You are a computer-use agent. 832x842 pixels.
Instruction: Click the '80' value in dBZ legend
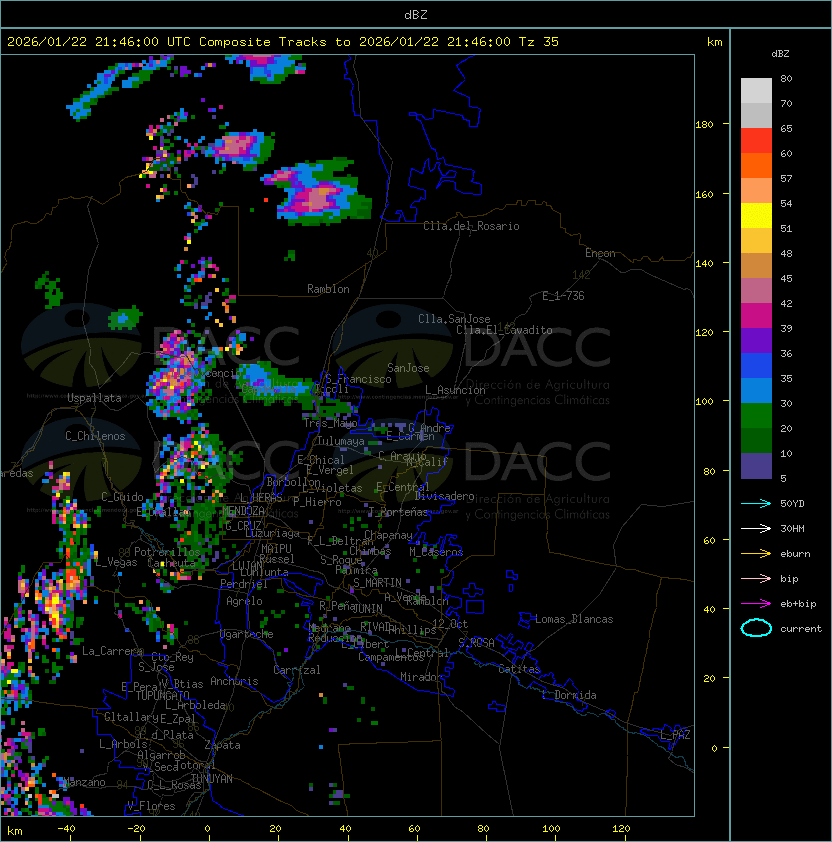[x=786, y=78]
